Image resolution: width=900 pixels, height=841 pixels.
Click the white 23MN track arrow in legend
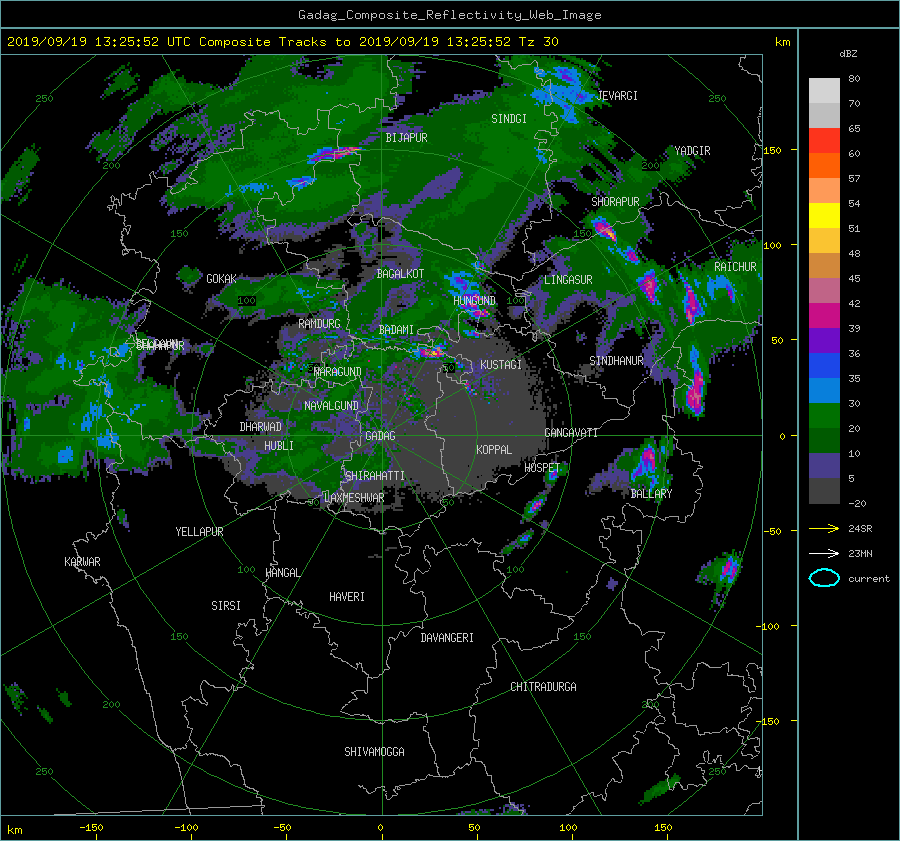point(824,553)
